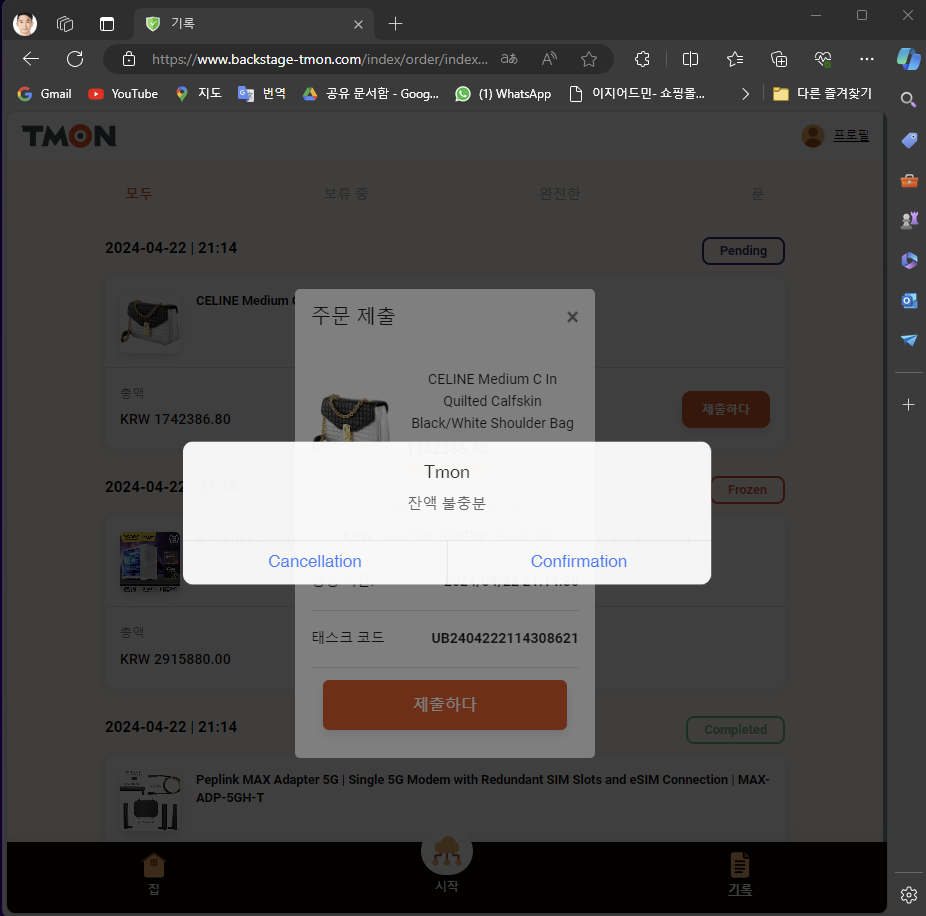The width and height of the screenshot is (926, 916).
Task: Open the paper plane sidebar icon
Action: 909,340
